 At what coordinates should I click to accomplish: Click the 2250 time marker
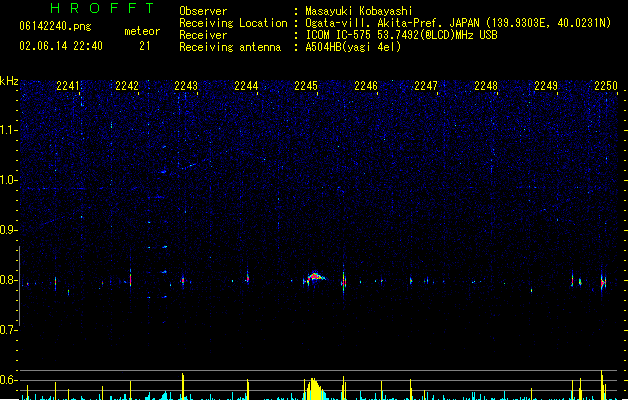point(606,86)
